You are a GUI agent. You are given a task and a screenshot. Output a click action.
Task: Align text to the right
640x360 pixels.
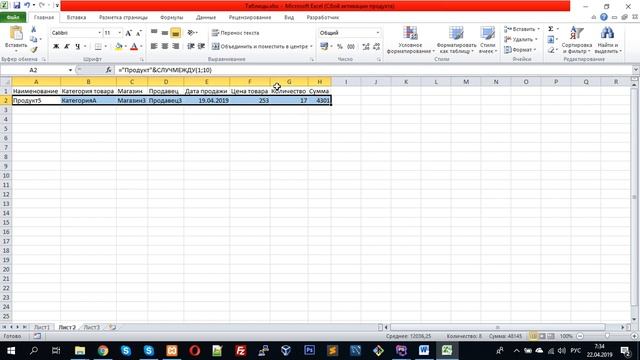(176, 47)
